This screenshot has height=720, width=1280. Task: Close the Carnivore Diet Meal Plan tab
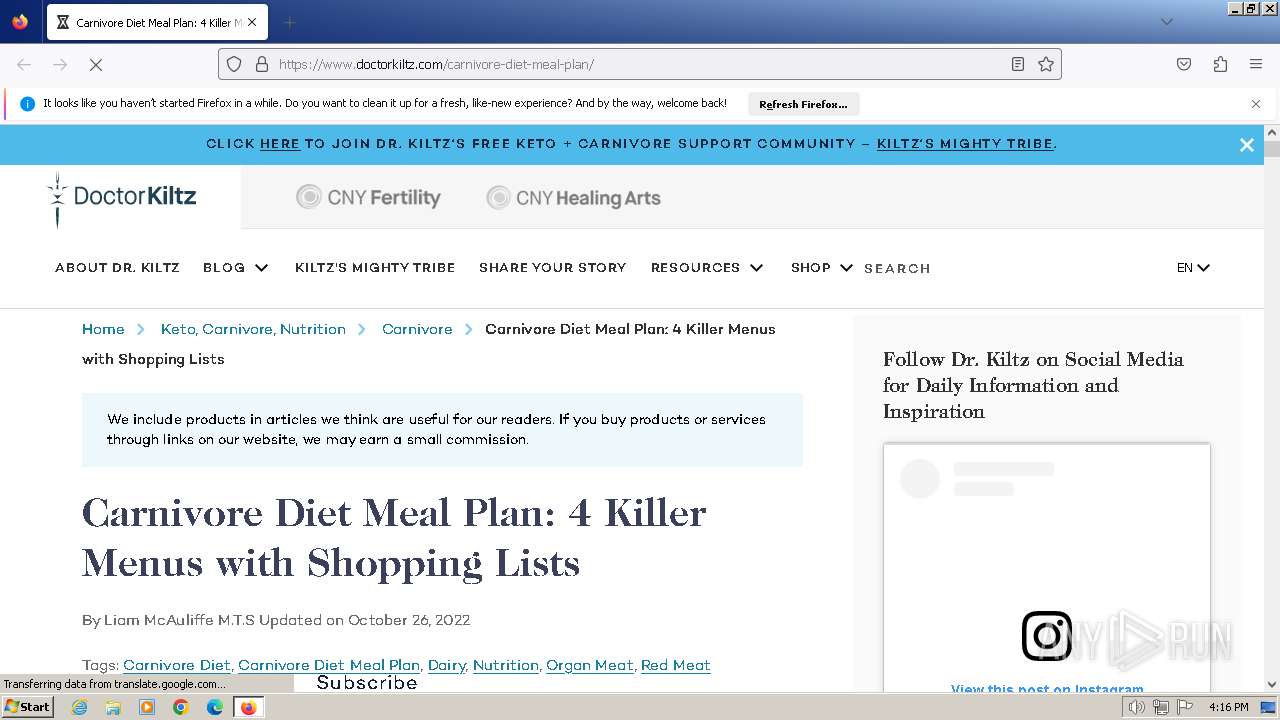pos(252,22)
